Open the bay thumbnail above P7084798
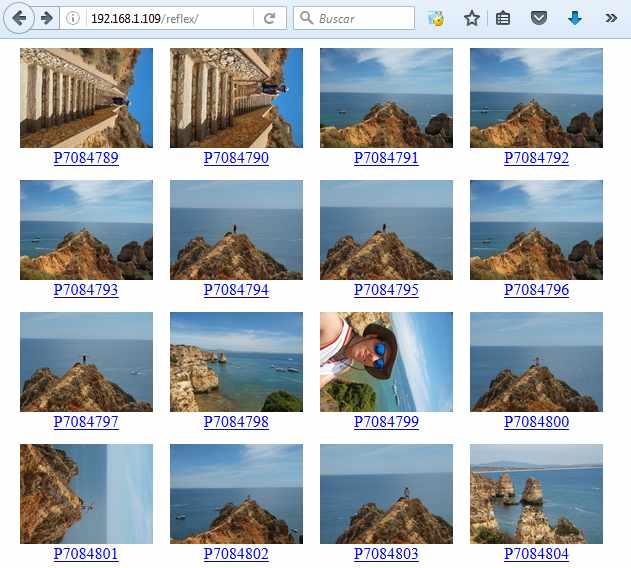Viewport: 631px width, 568px height. [236, 362]
